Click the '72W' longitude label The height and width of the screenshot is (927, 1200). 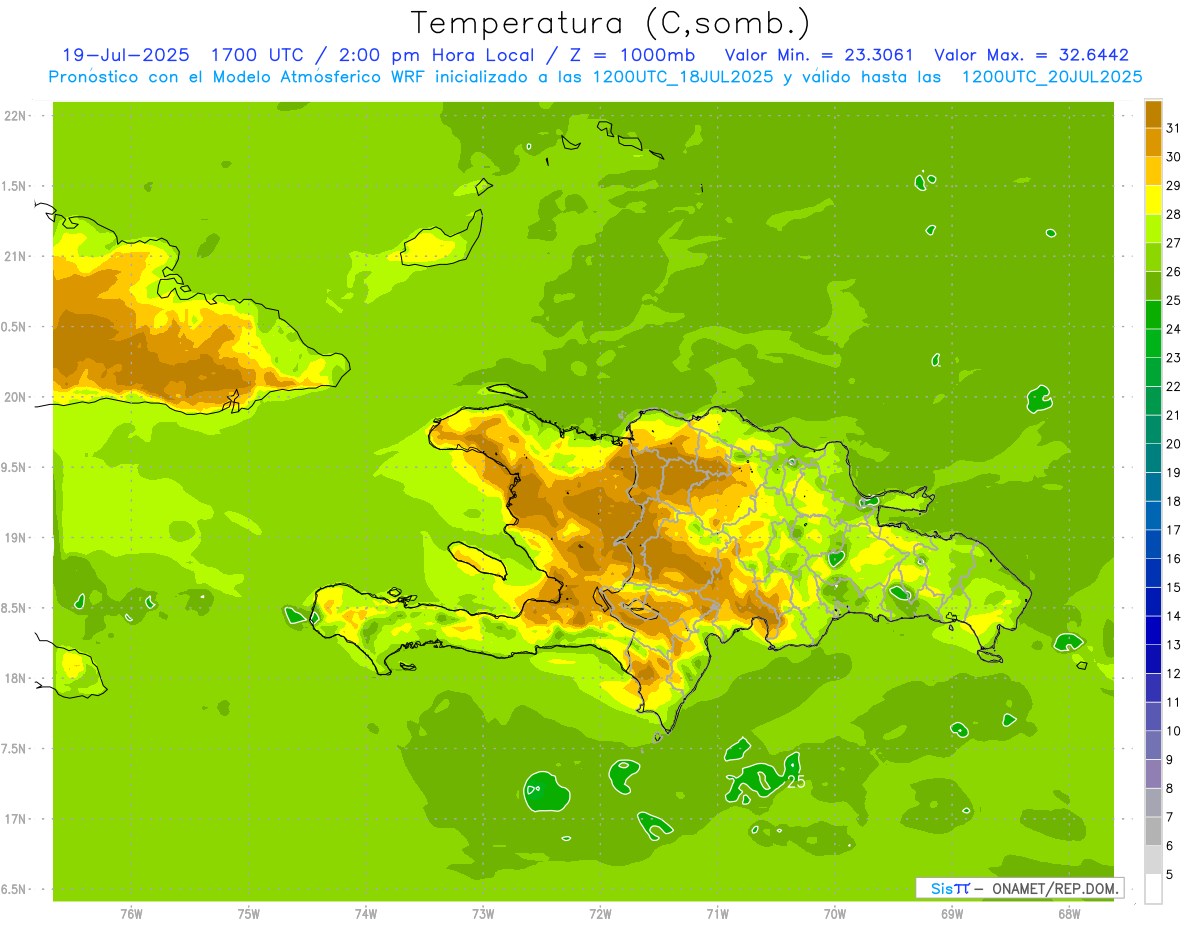pyautogui.click(x=600, y=914)
